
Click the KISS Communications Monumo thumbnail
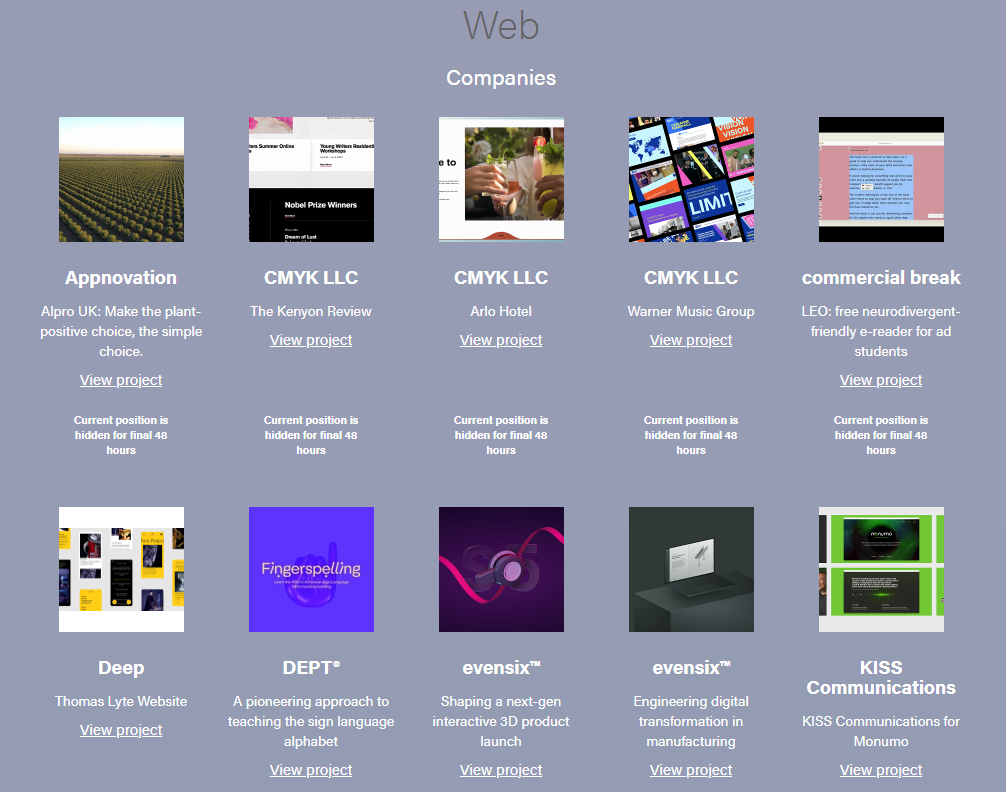[881, 569]
